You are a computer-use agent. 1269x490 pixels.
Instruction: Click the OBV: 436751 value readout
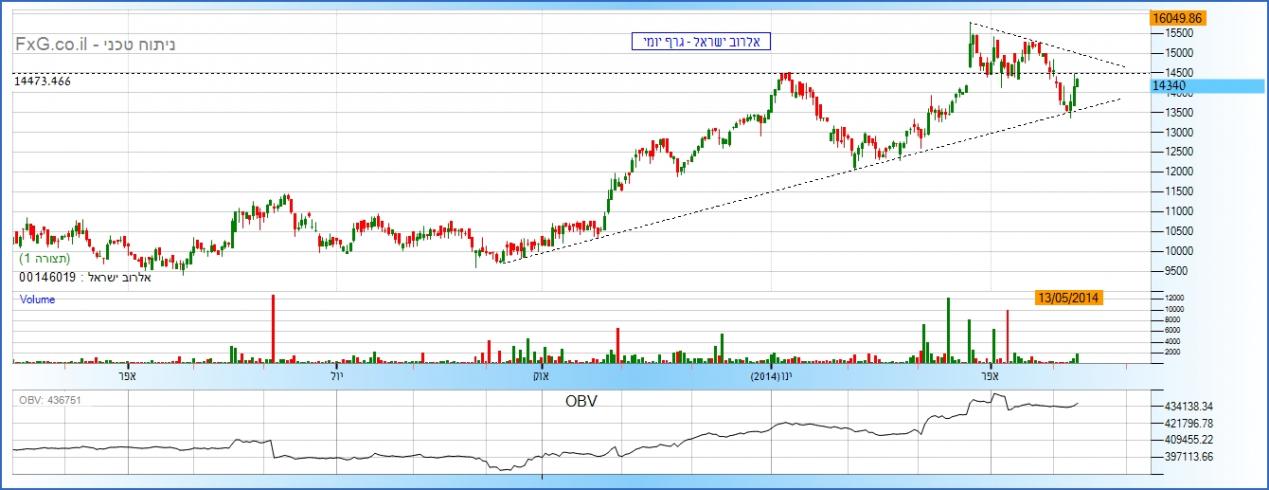pos(50,400)
